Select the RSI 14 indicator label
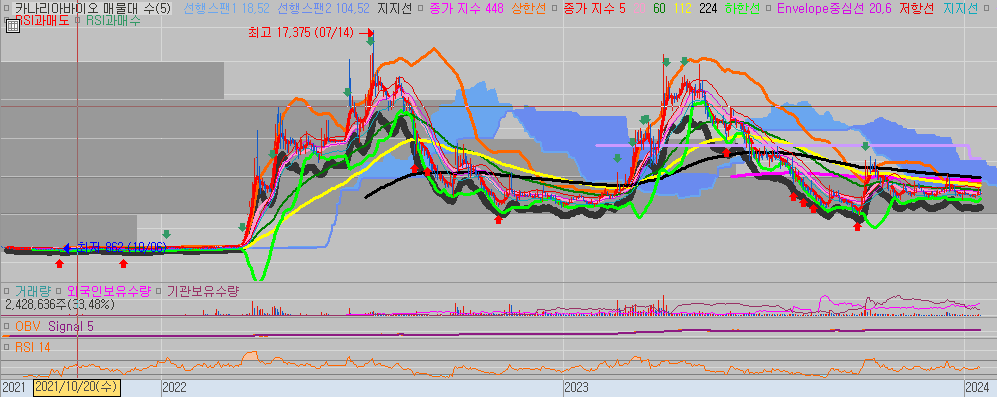The image size is (997, 397). point(32,347)
